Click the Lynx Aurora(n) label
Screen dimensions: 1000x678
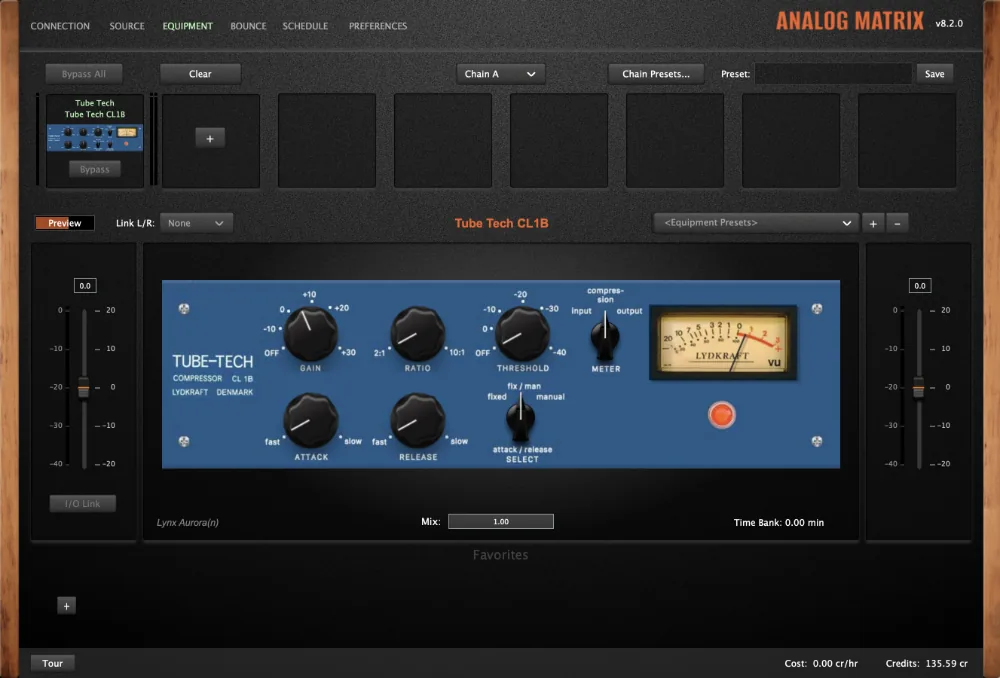(188, 522)
